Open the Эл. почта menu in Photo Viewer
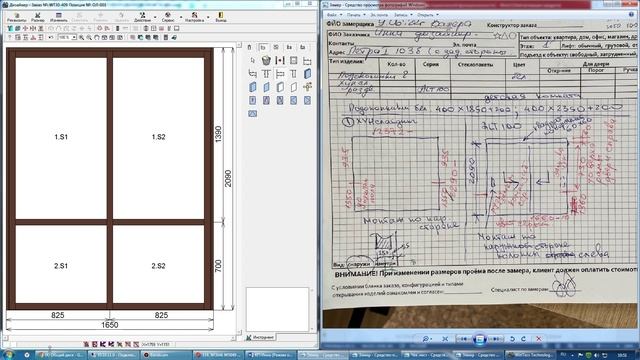Screen dimensions: 640x360 click(379, 15)
